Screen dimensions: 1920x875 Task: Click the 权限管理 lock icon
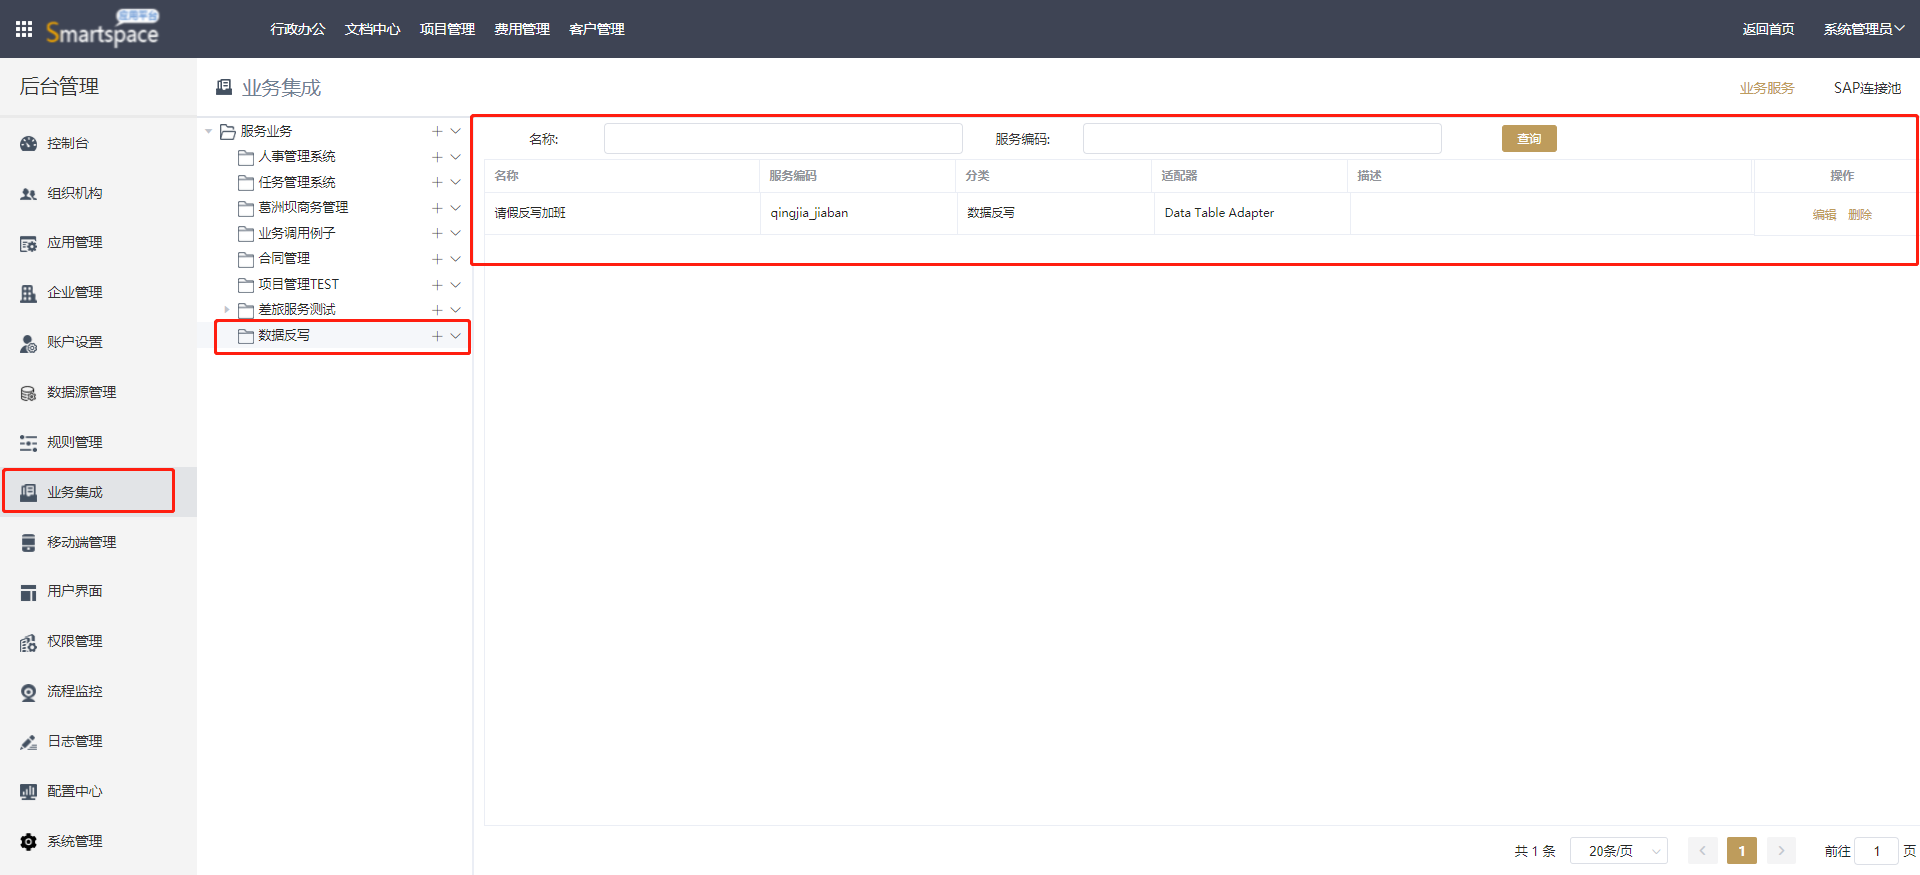pos(28,642)
